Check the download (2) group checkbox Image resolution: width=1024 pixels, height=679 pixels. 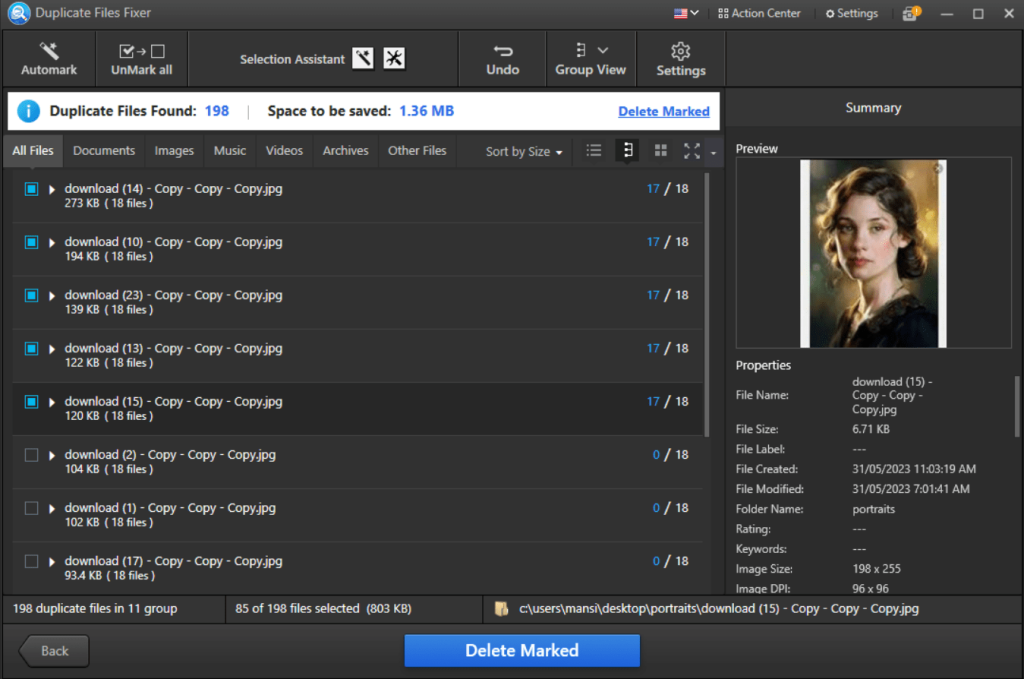click(x=31, y=455)
